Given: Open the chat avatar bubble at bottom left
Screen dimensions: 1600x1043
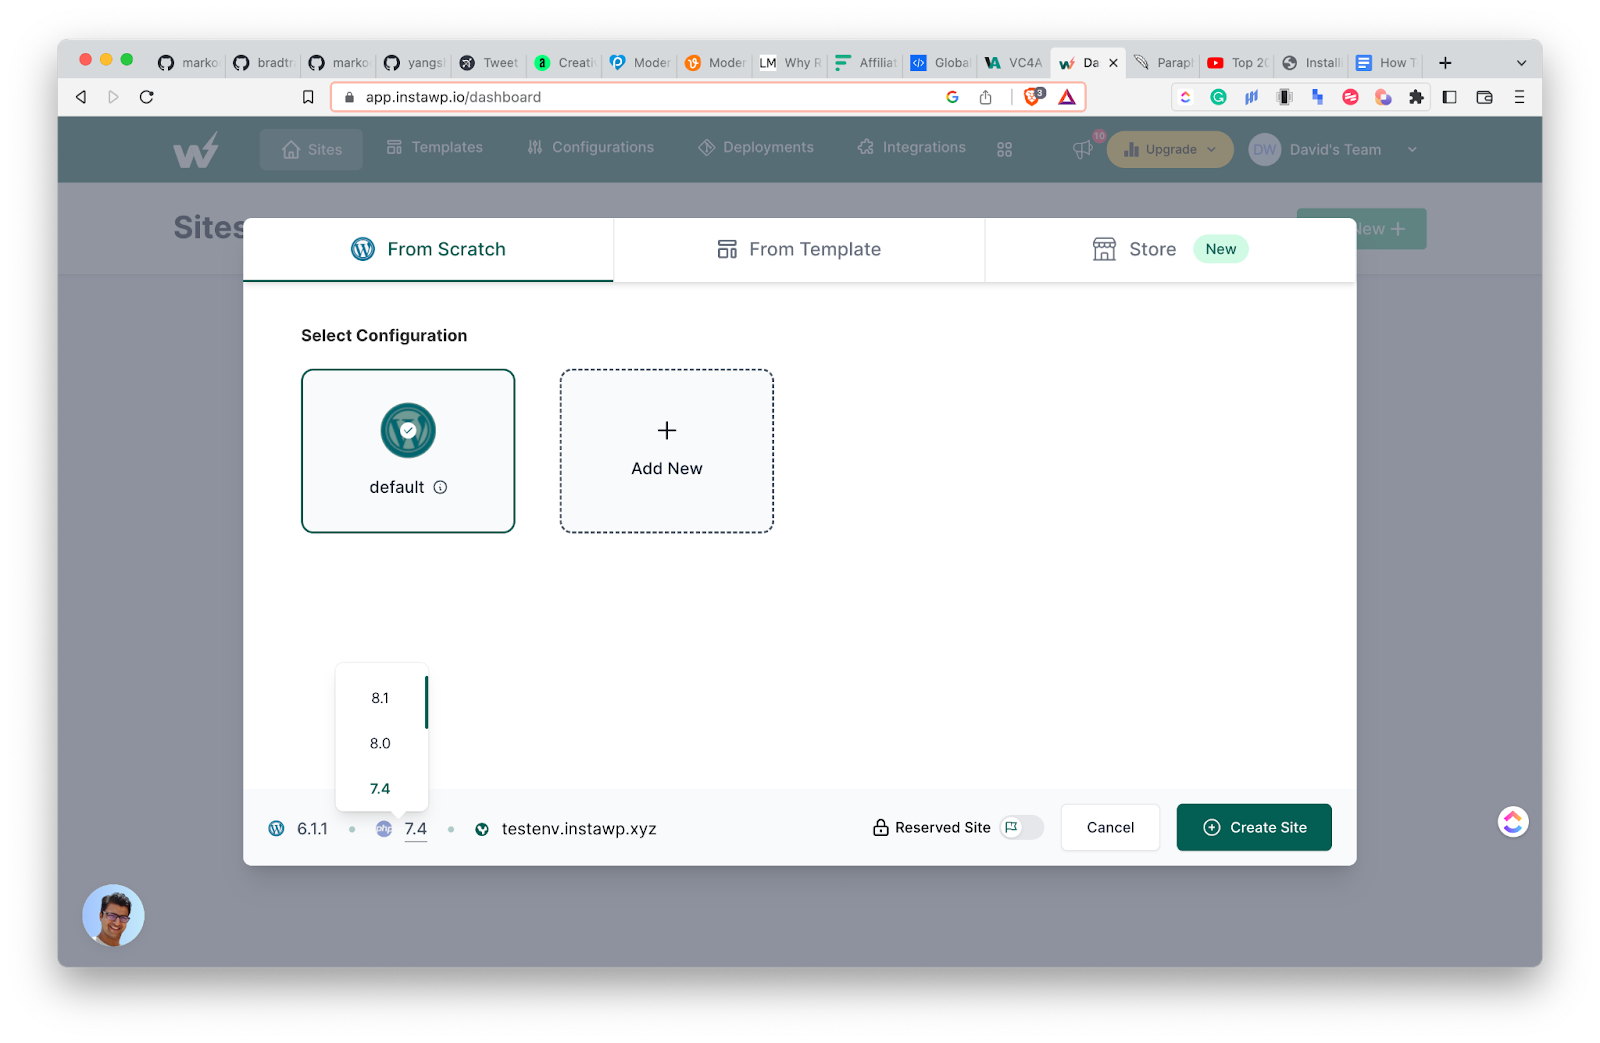Looking at the screenshot, I should coord(113,915).
